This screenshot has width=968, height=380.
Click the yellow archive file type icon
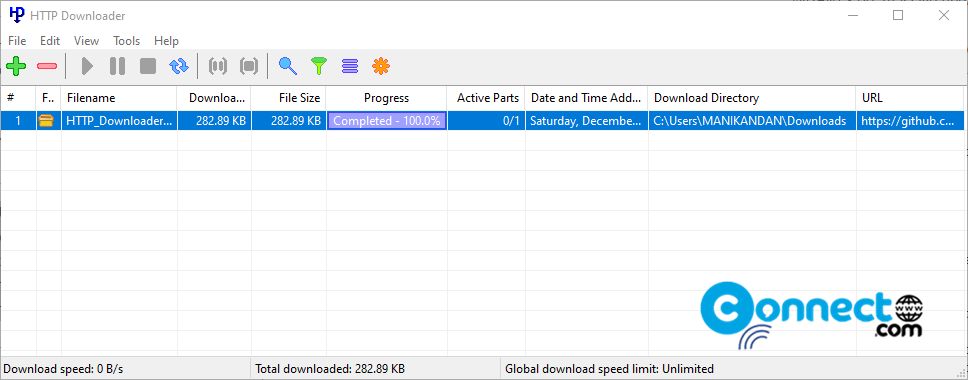(x=46, y=121)
